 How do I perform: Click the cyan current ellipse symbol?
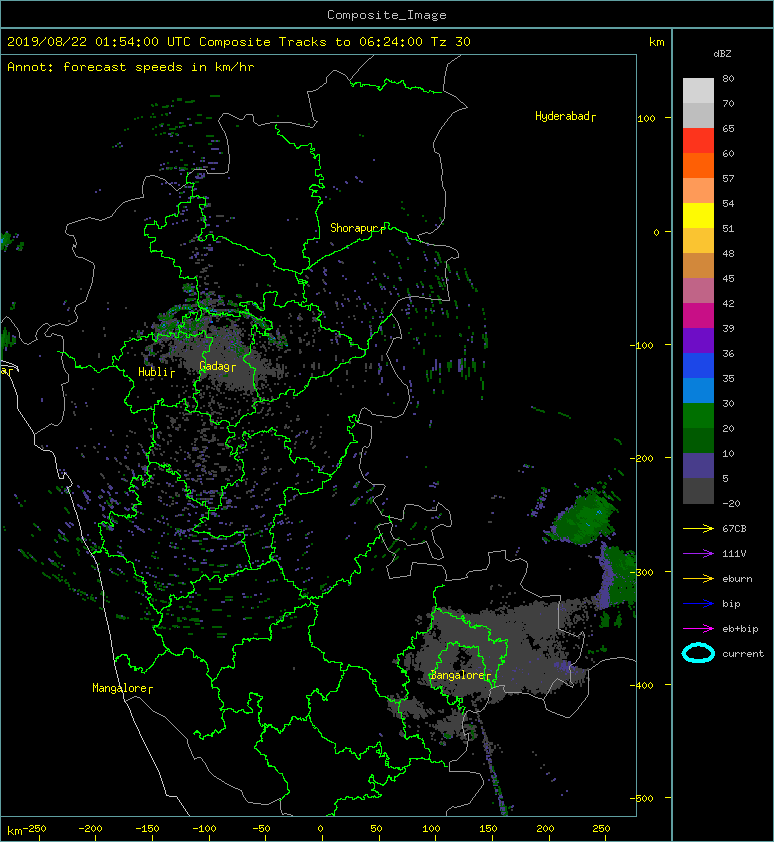click(x=698, y=653)
